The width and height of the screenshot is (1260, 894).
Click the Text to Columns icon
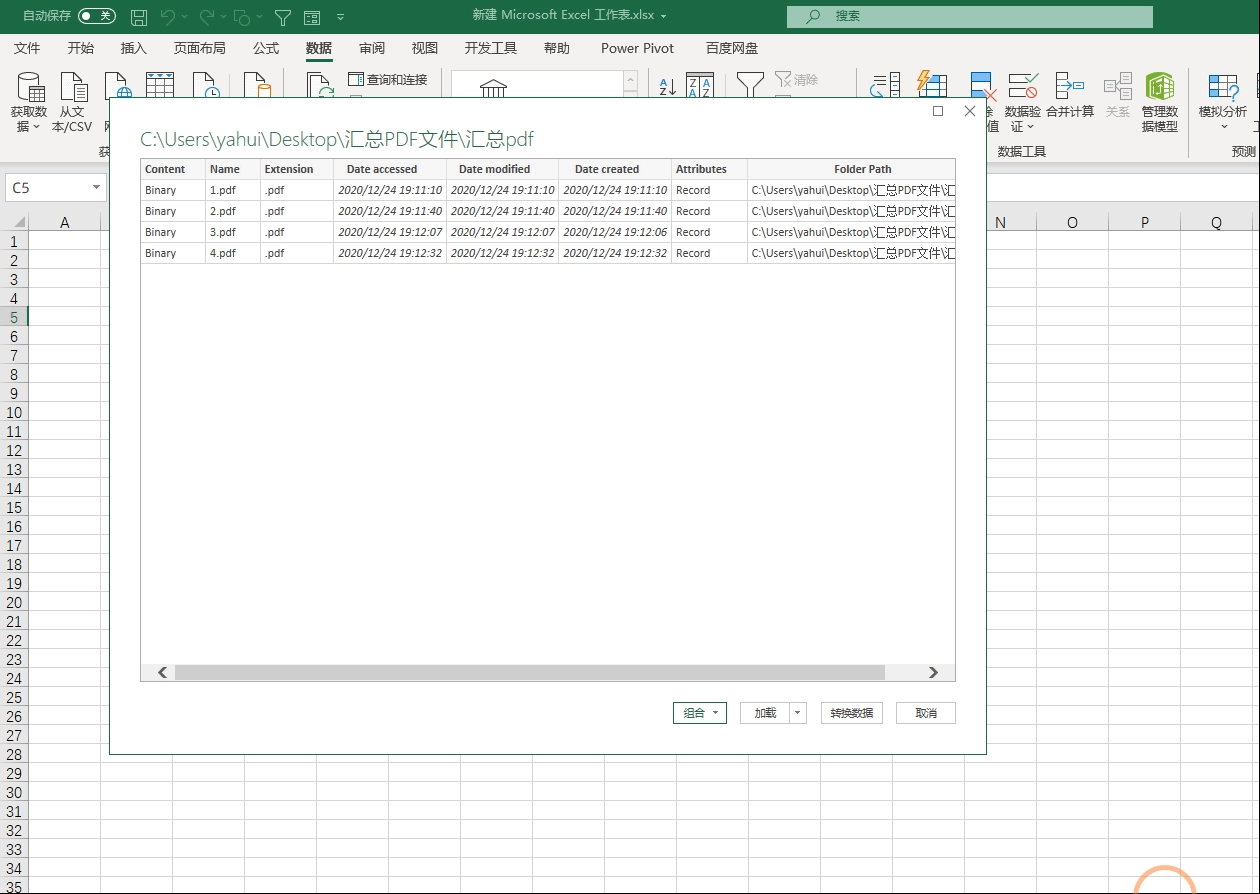885,84
